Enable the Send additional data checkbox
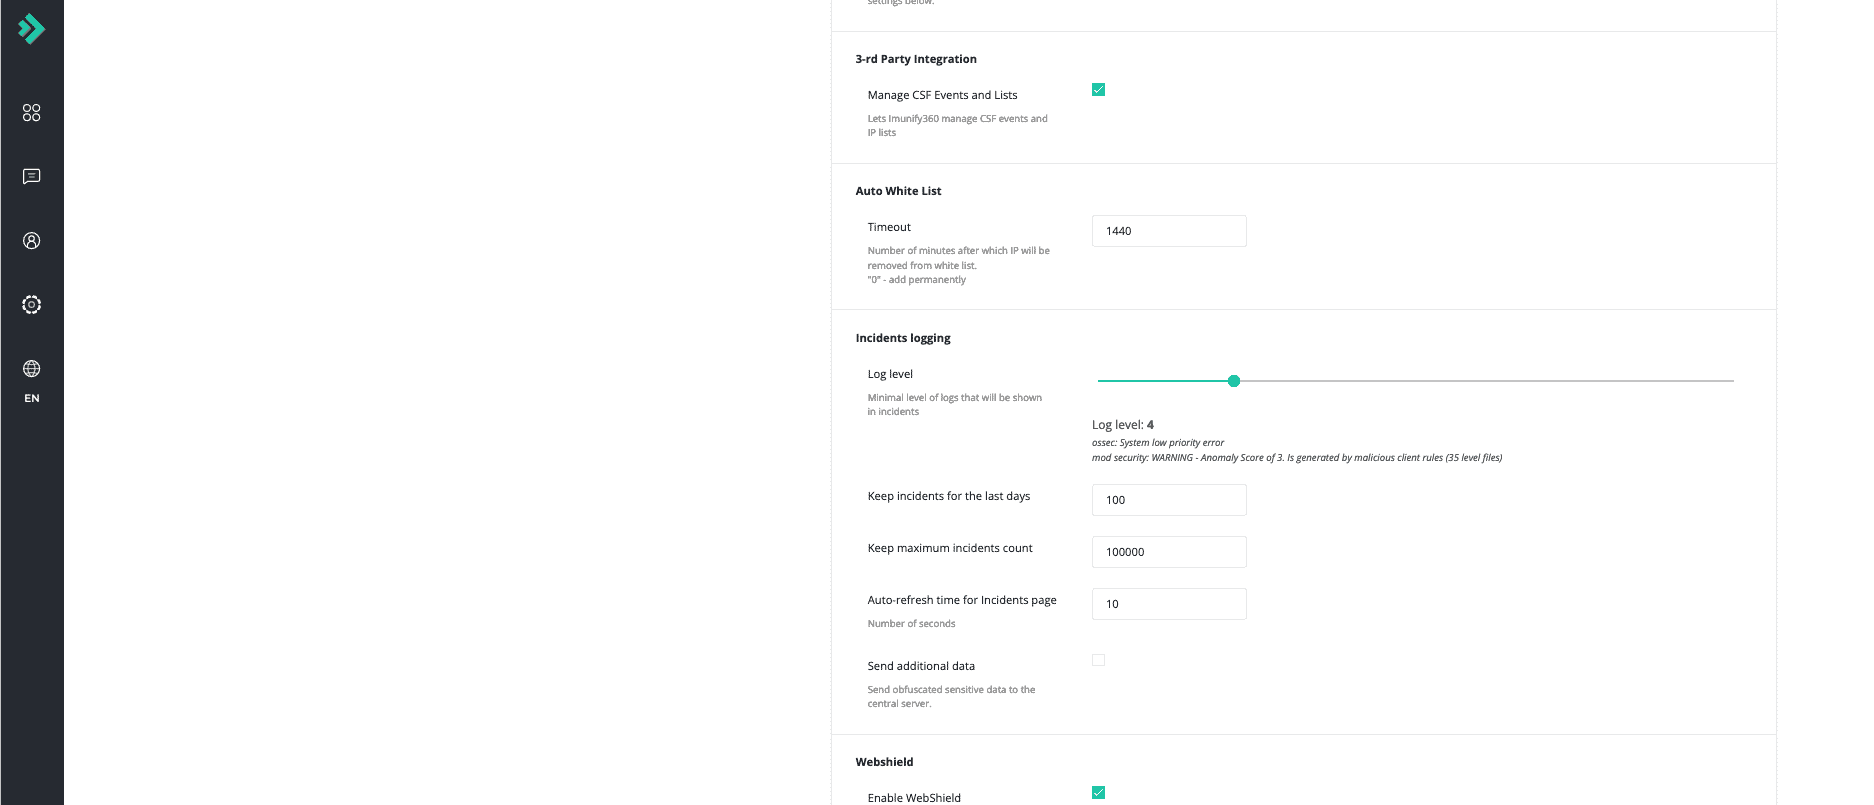This screenshot has height=805, width=1874. tap(1098, 660)
